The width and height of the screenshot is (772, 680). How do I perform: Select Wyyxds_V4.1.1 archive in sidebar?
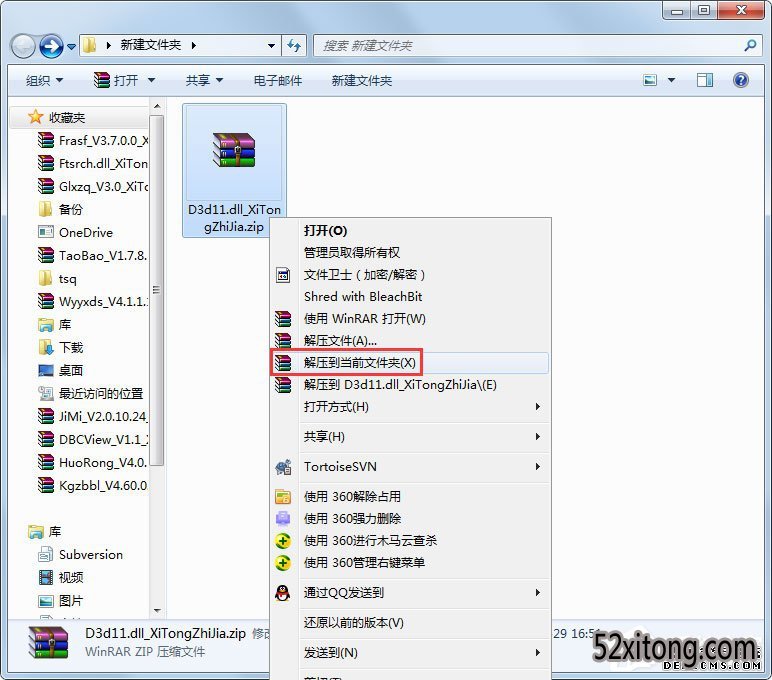click(x=93, y=301)
